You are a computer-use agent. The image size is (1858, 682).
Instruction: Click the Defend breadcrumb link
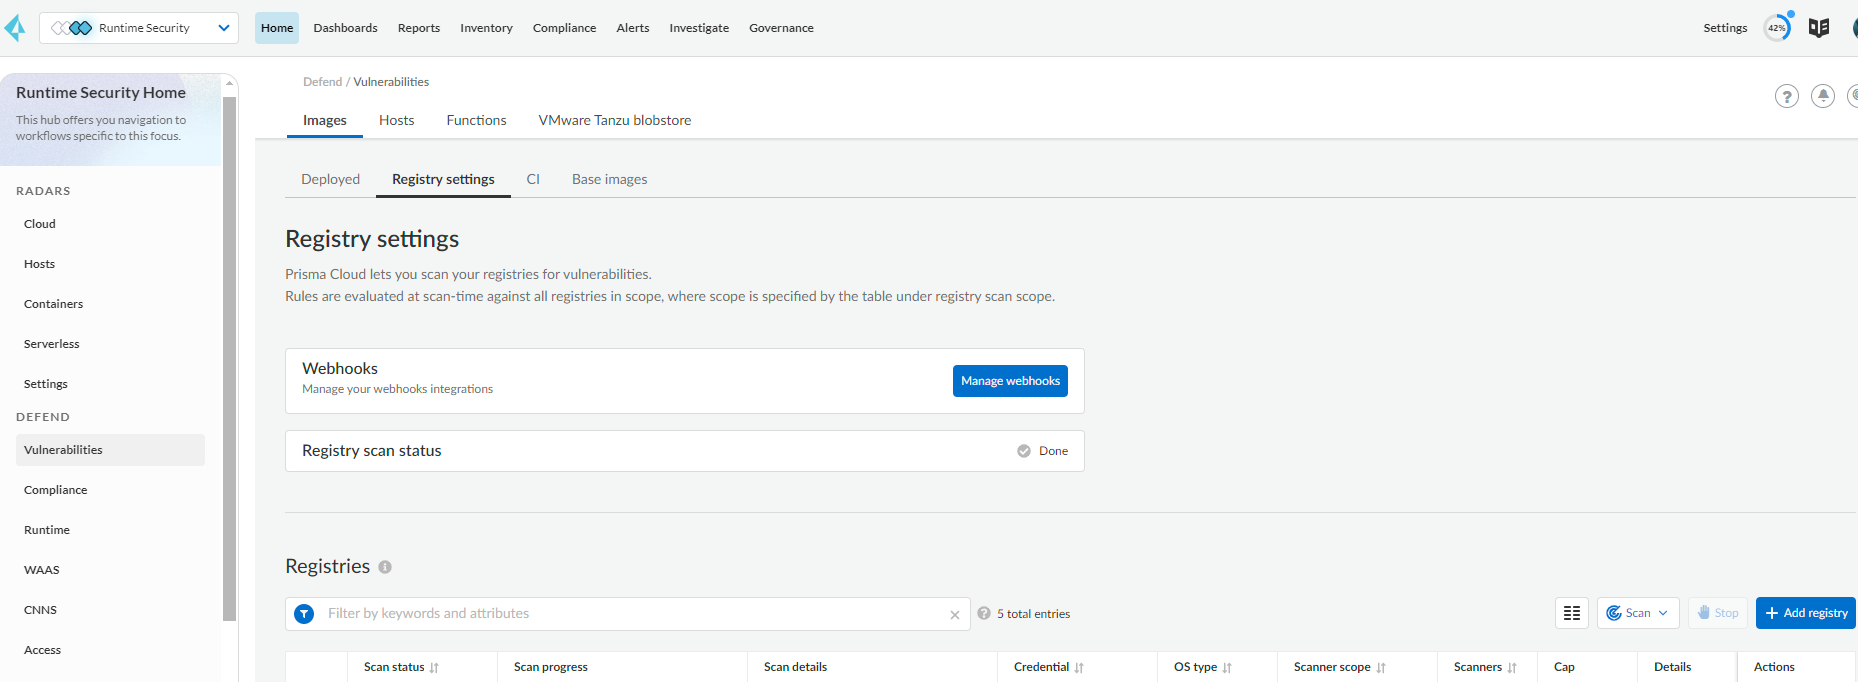322,82
